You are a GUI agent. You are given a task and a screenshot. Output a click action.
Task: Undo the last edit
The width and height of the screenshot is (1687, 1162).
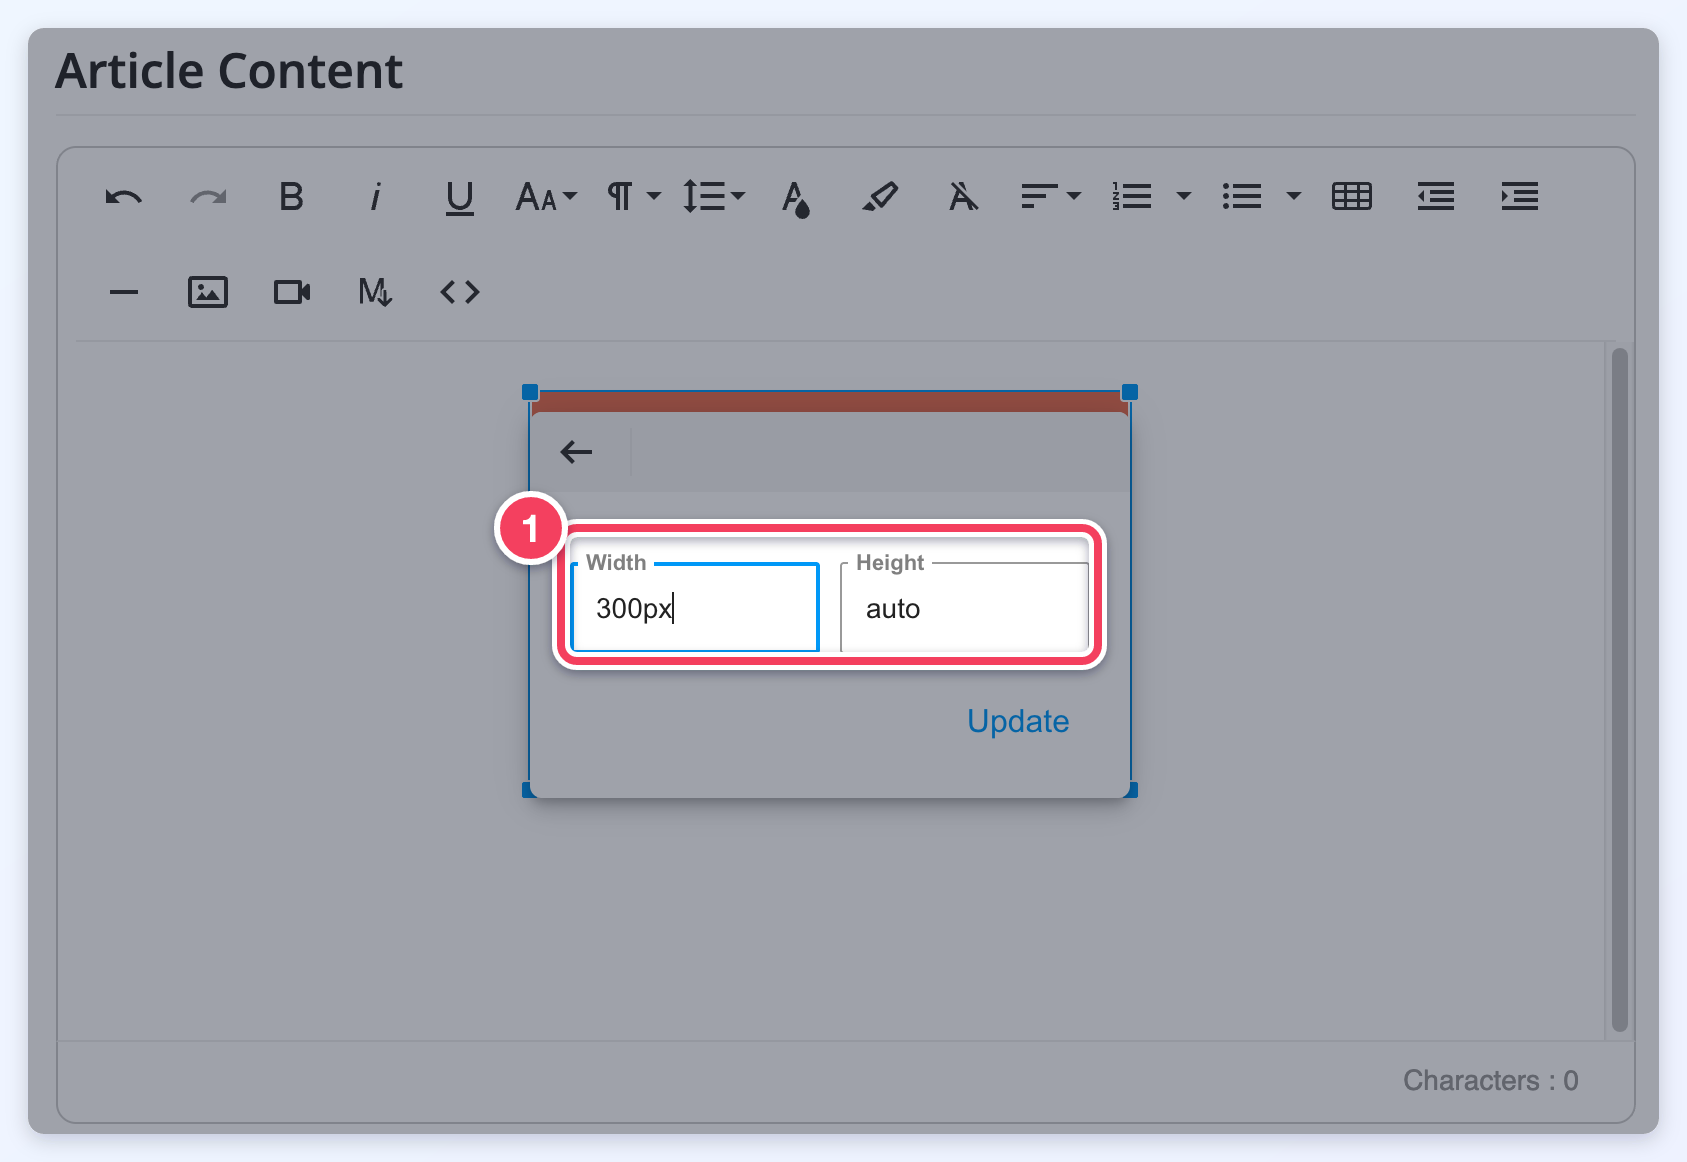point(124,197)
